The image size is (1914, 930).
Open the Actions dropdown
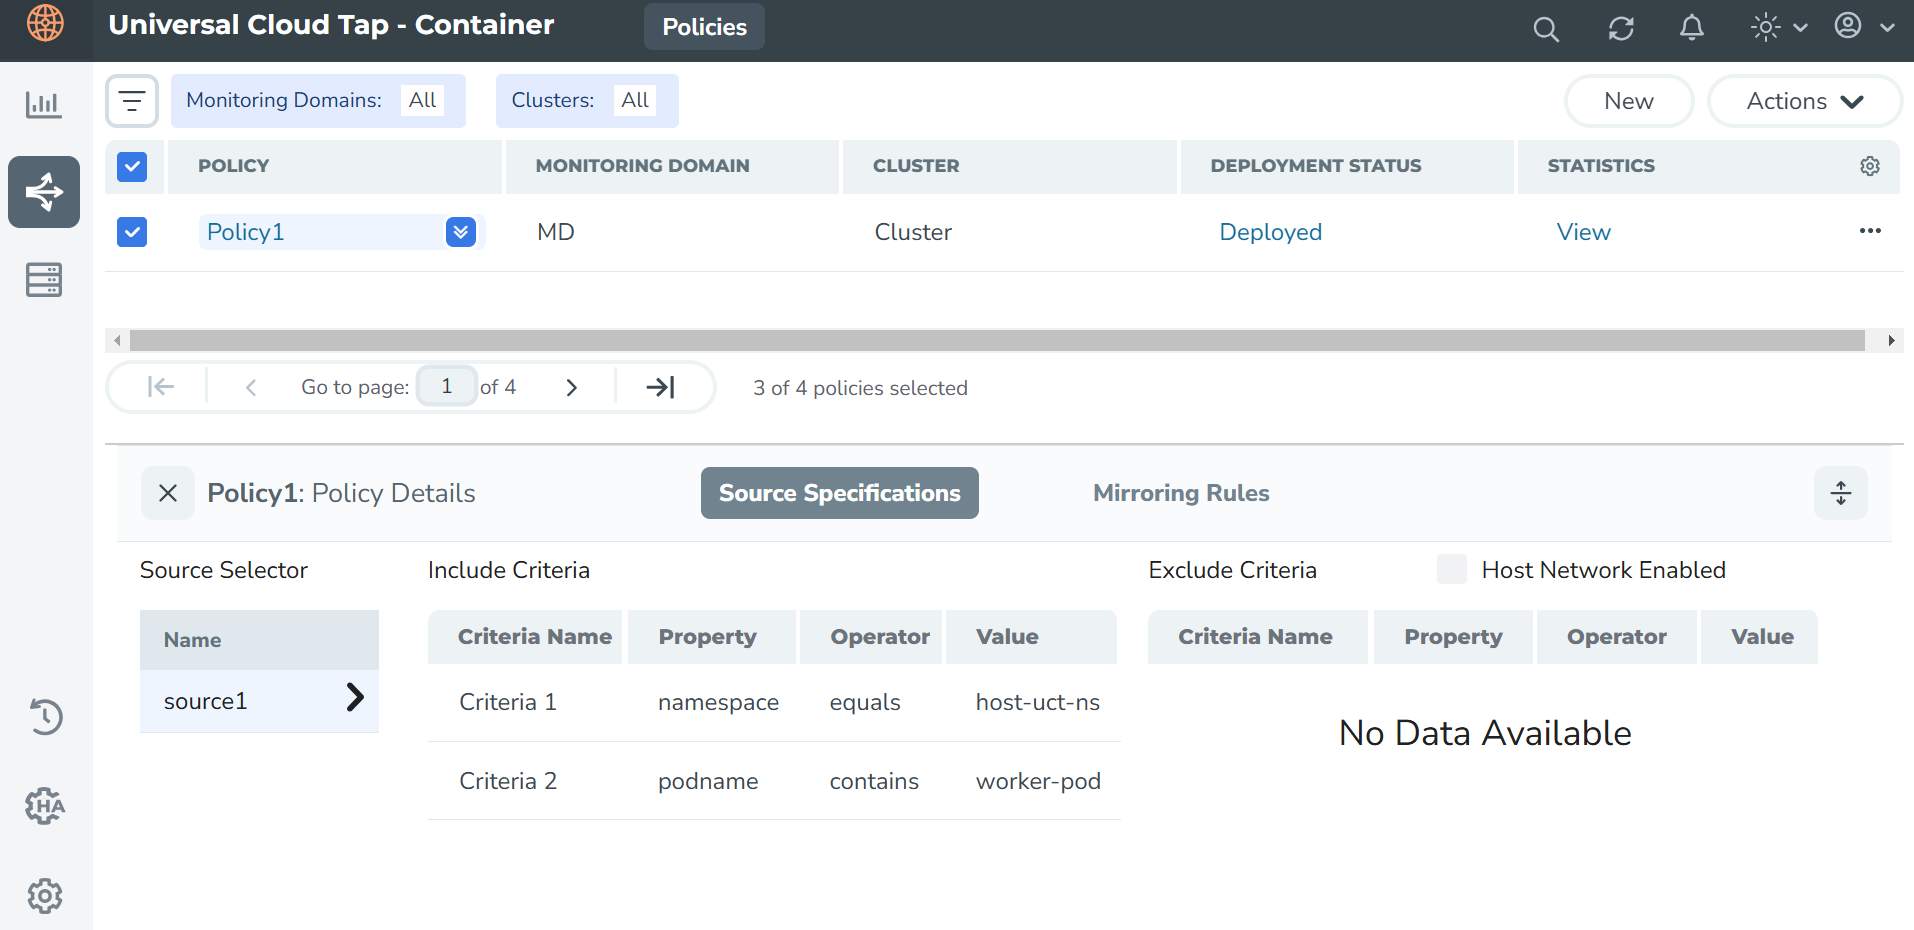coord(1803,101)
